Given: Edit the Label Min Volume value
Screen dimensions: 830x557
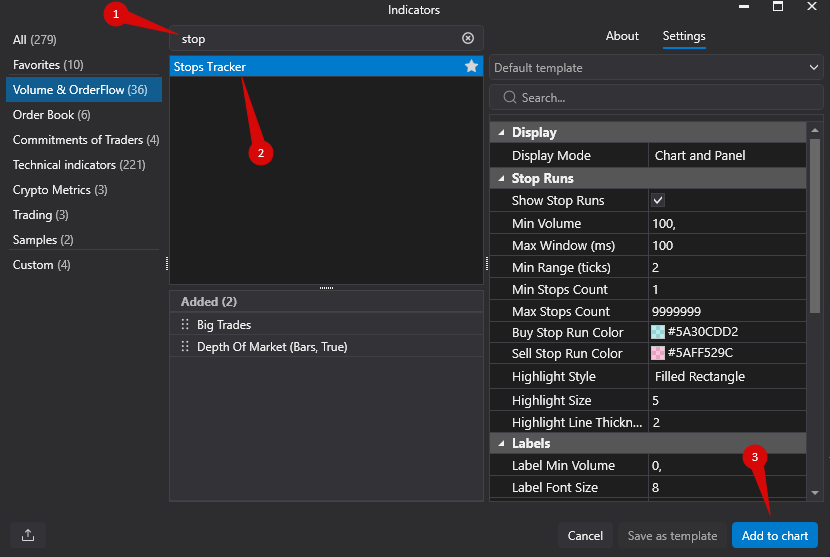Looking at the screenshot, I should click(727, 465).
